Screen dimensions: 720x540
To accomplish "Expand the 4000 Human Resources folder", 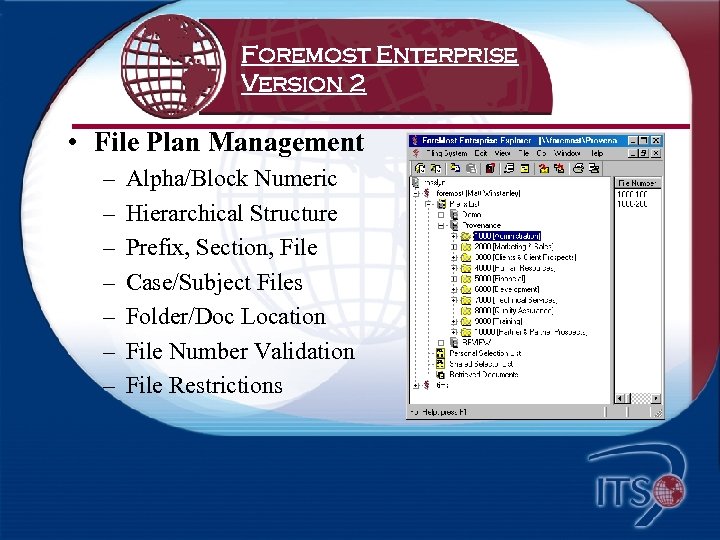I will [454, 268].
